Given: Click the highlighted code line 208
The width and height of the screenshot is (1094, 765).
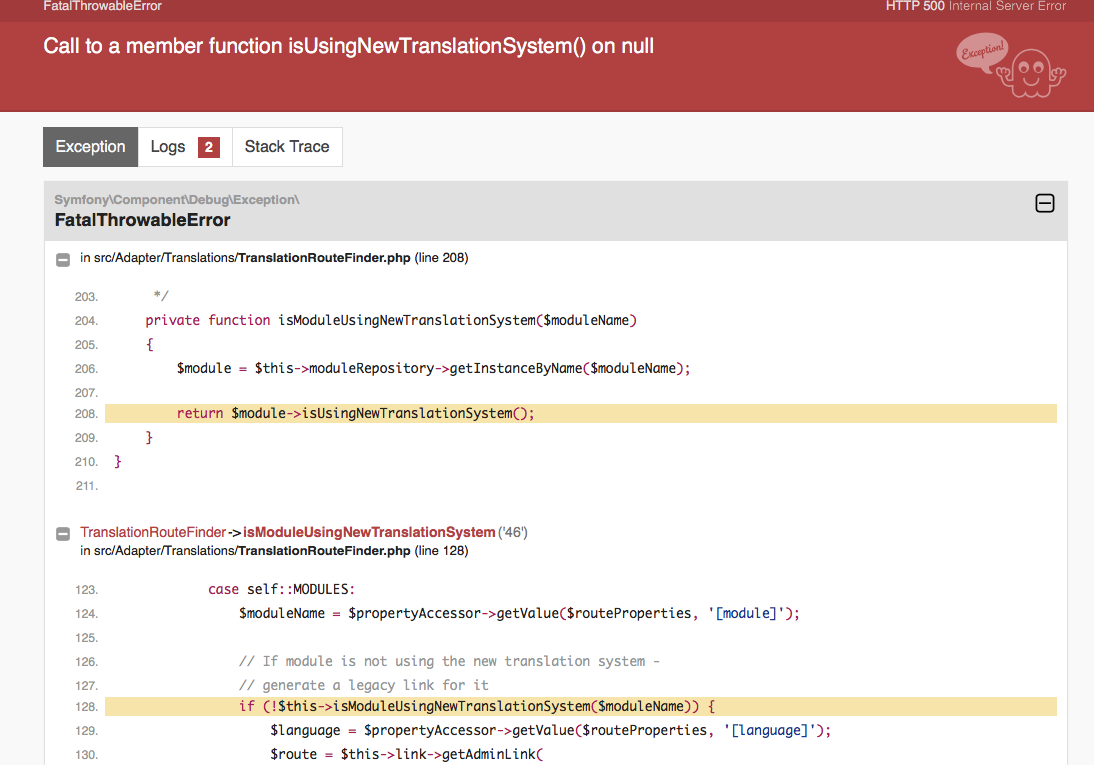Looking at the screenshot, I should point(580,413).
